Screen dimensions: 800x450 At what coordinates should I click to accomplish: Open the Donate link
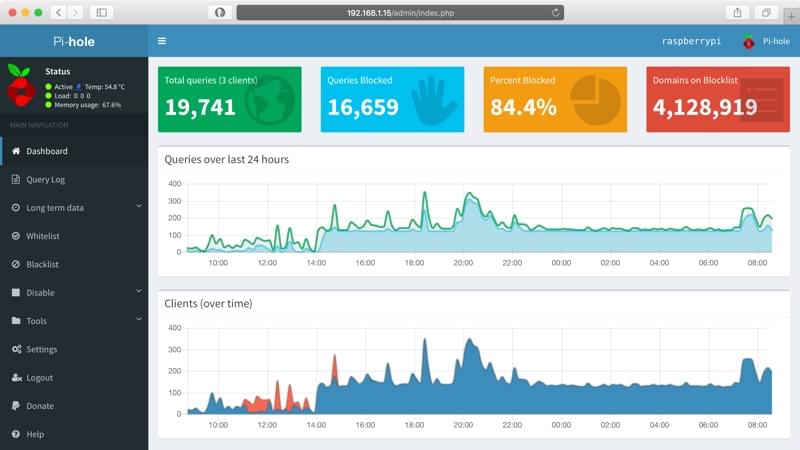click(74, 406)
